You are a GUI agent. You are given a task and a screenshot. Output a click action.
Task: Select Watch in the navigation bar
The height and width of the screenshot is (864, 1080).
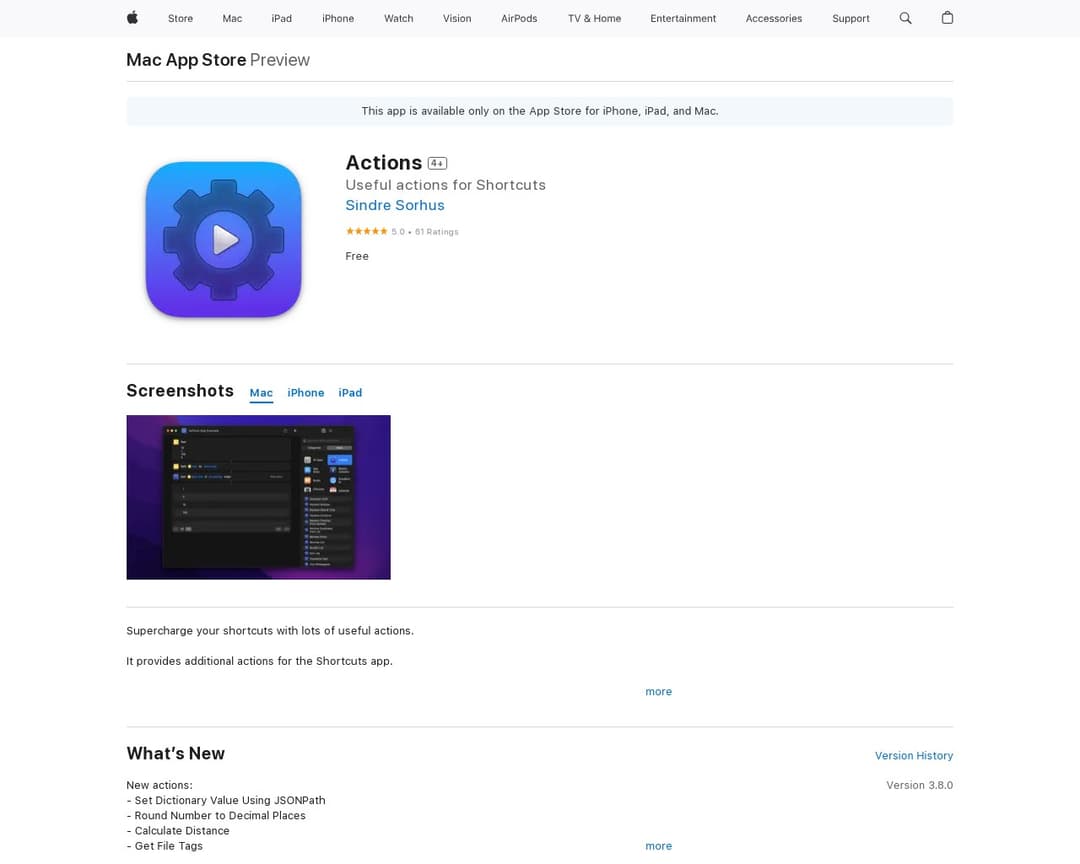(x=399, y=19)
